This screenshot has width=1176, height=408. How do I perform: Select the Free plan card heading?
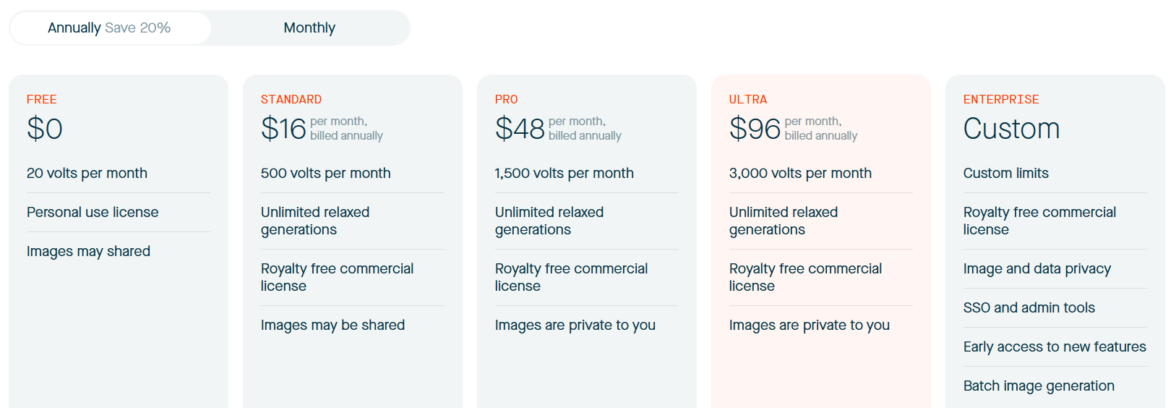42,99
